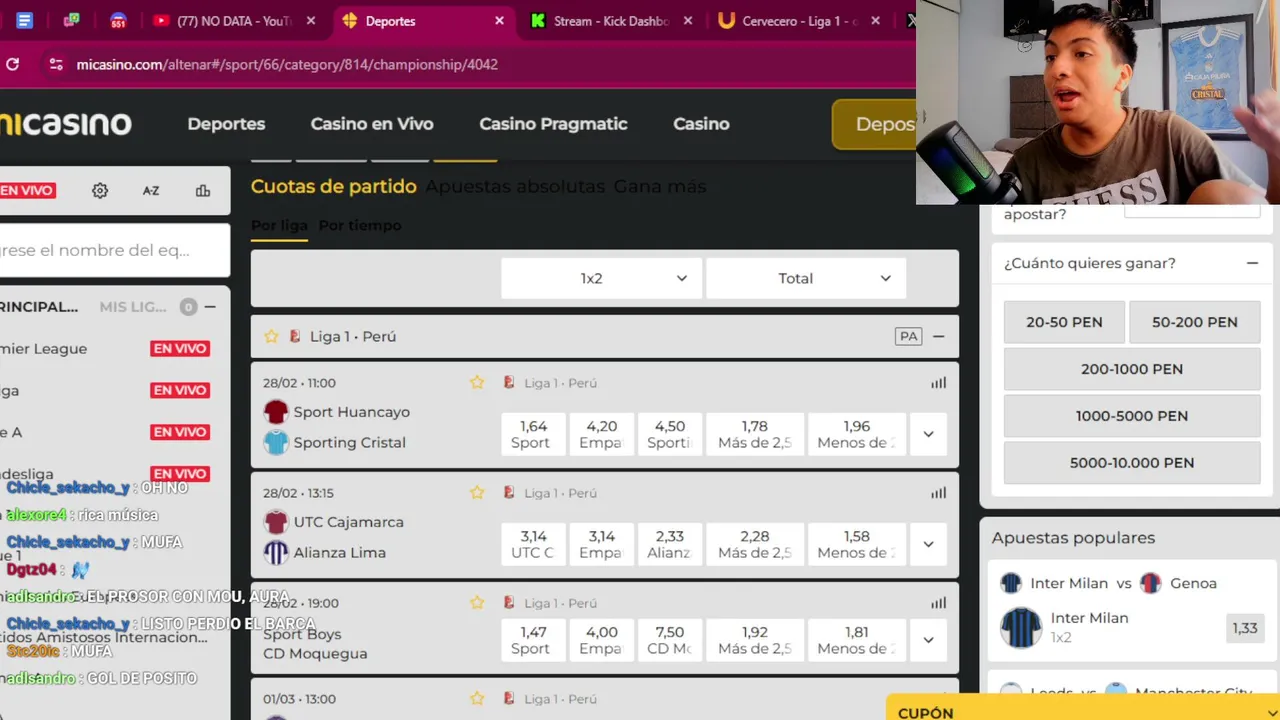Choose the 20-50 PEN range

[x=1064, y=322]
